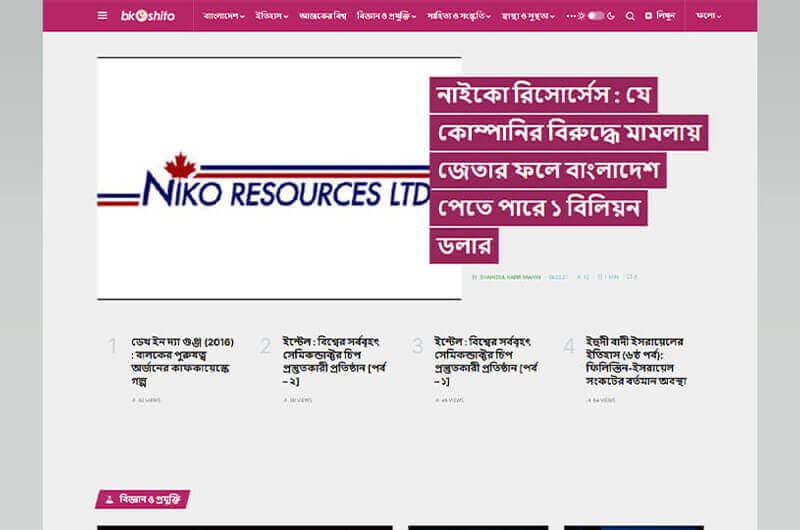The height and width of the screenshot is (530, 800).
Task: Expand the স্বাস্থ্য ও সুস্থতা menu
Action: click(x=528, y=16)
